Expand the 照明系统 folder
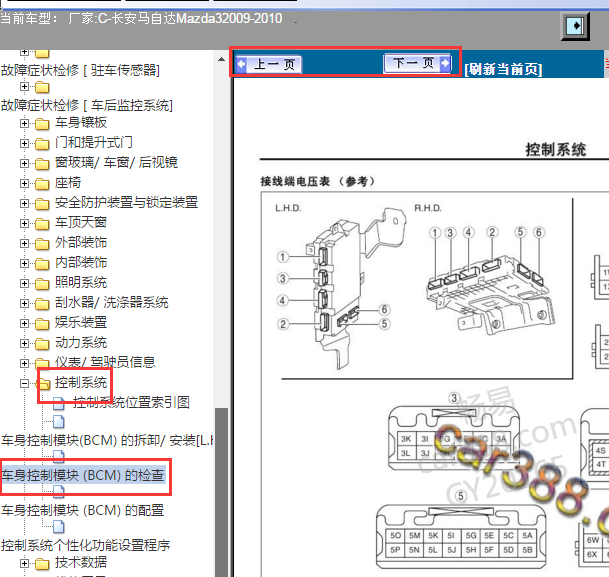 click(x=24, y=283)
